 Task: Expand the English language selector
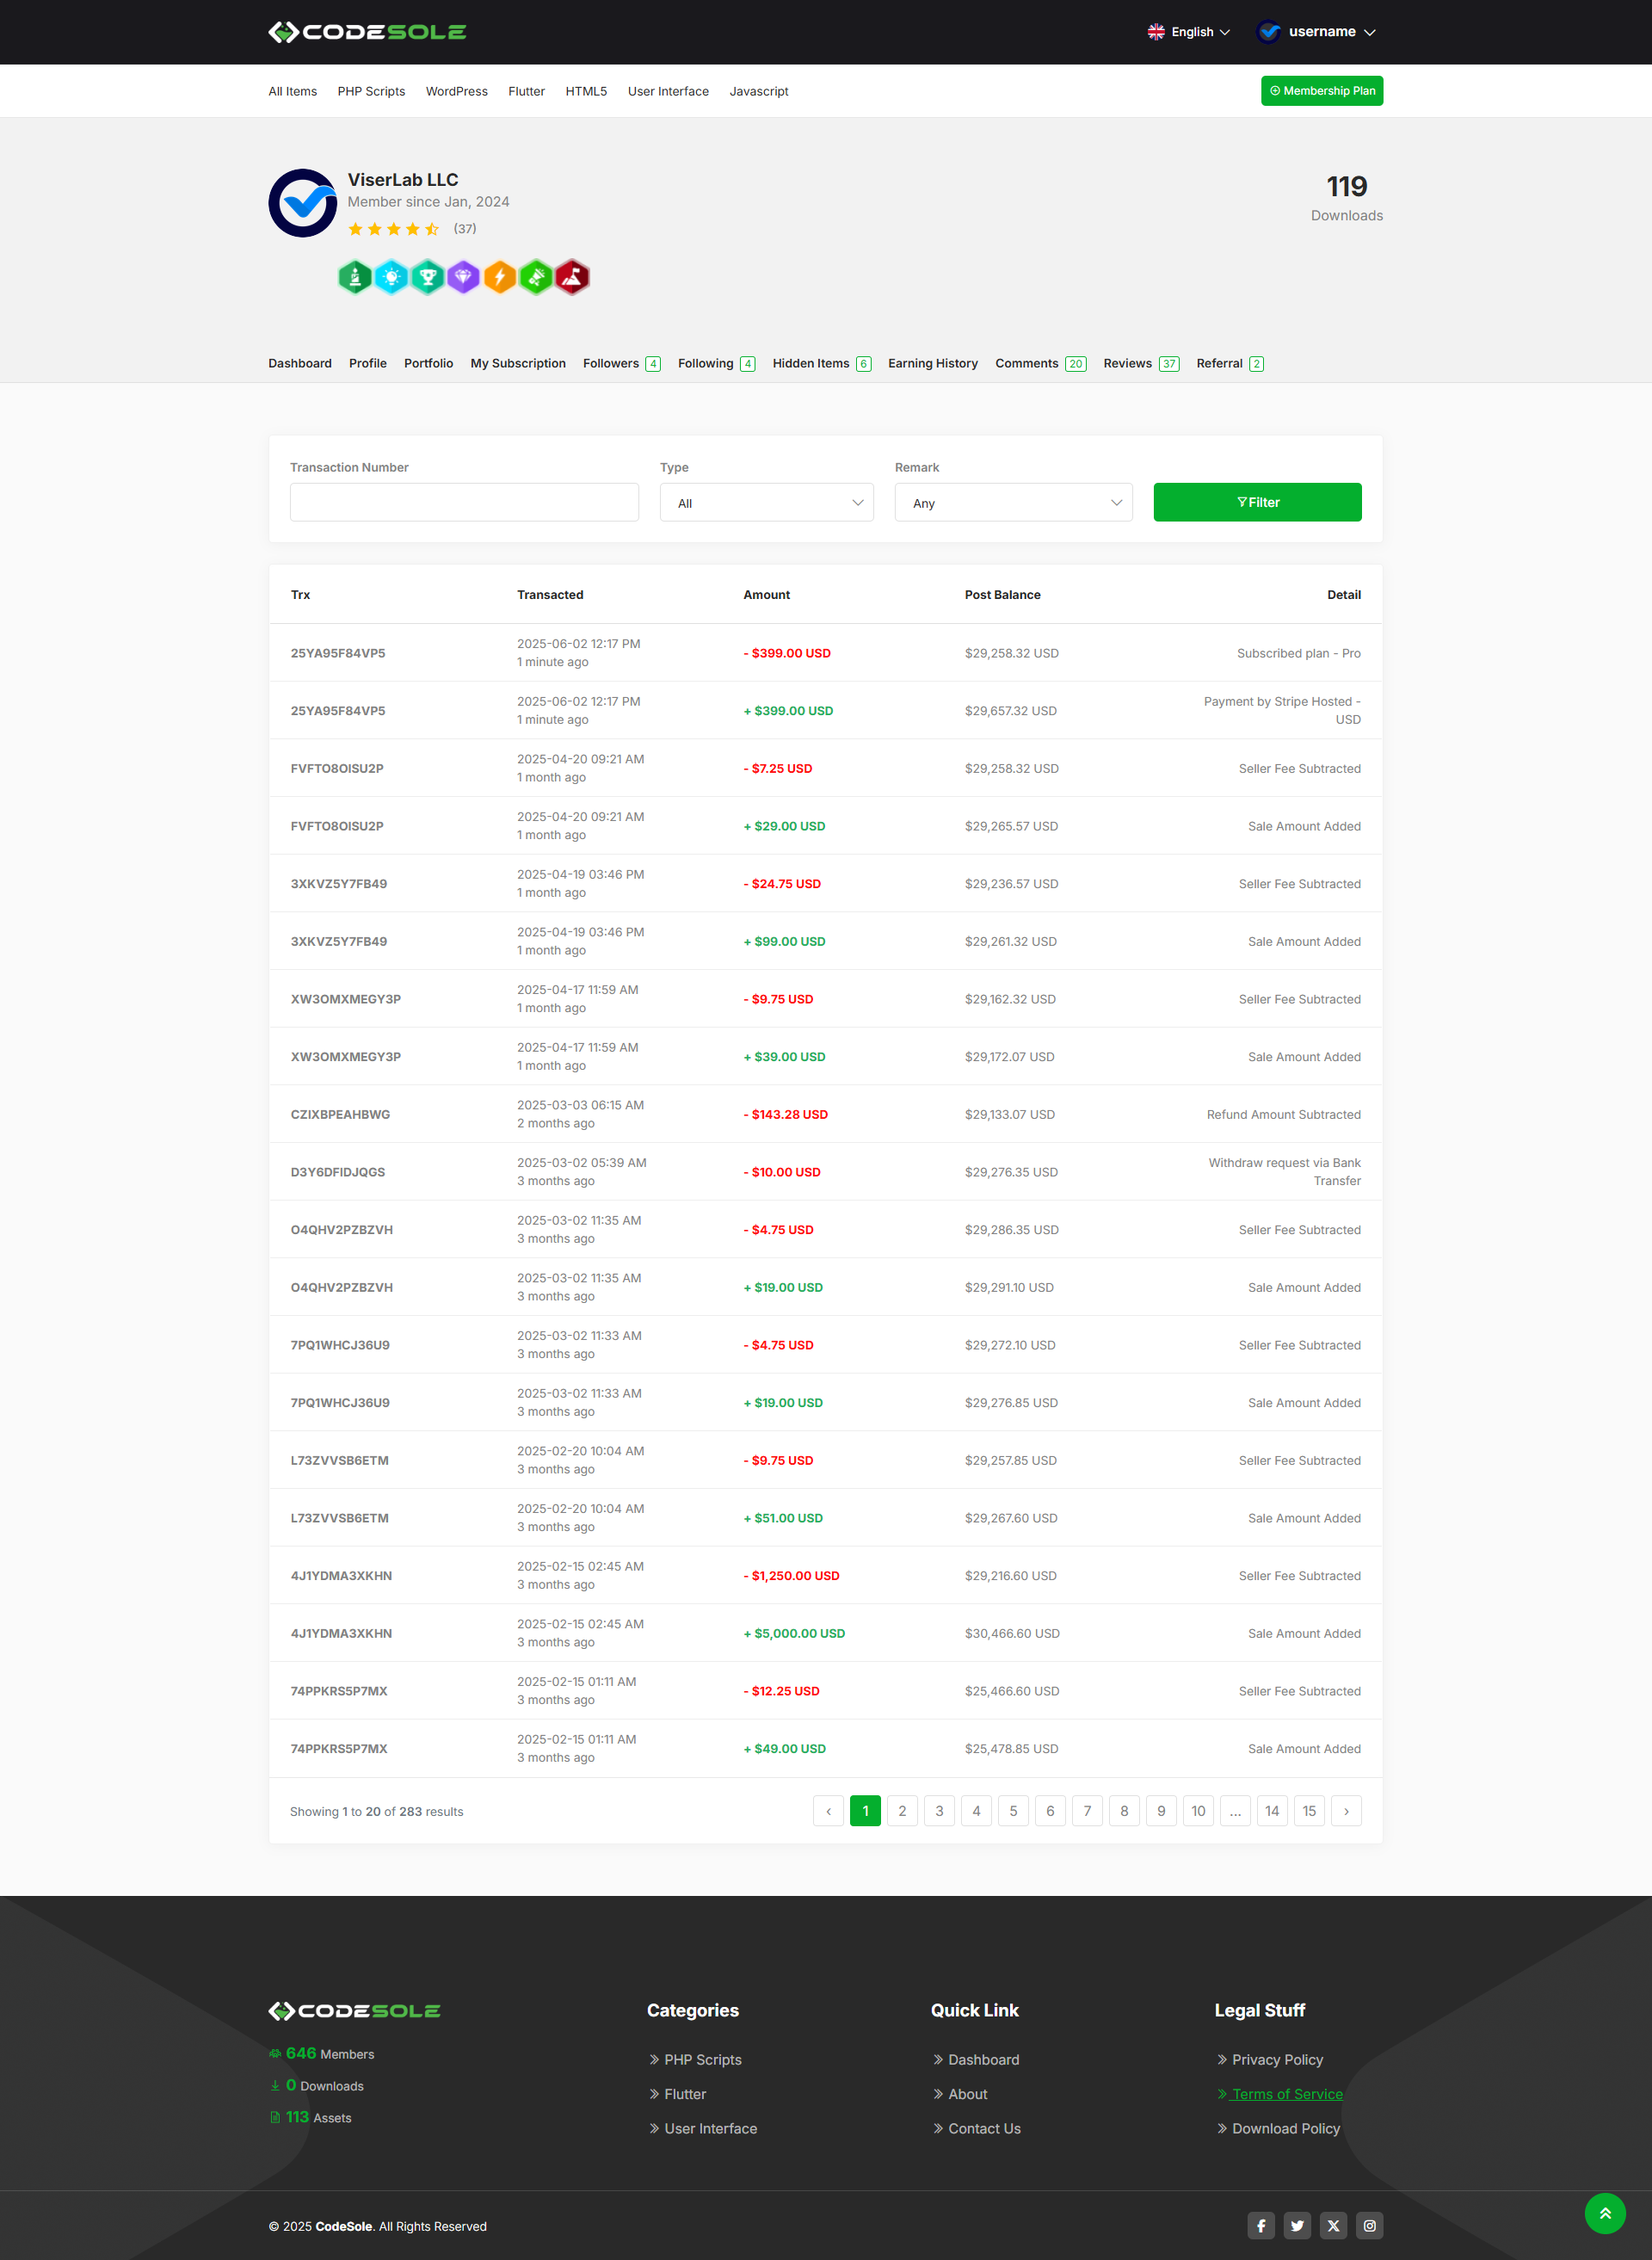(x=1188, y=32)
